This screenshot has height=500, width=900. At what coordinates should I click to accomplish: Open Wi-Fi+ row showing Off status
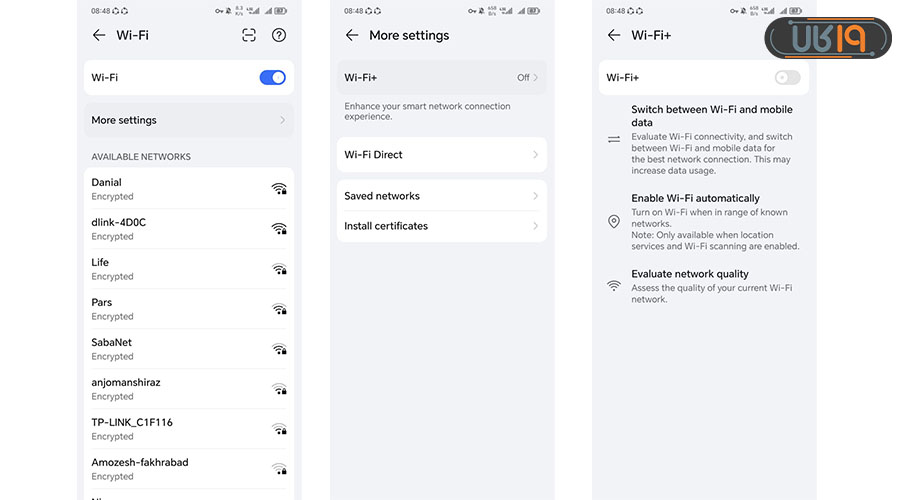(441, 77)
